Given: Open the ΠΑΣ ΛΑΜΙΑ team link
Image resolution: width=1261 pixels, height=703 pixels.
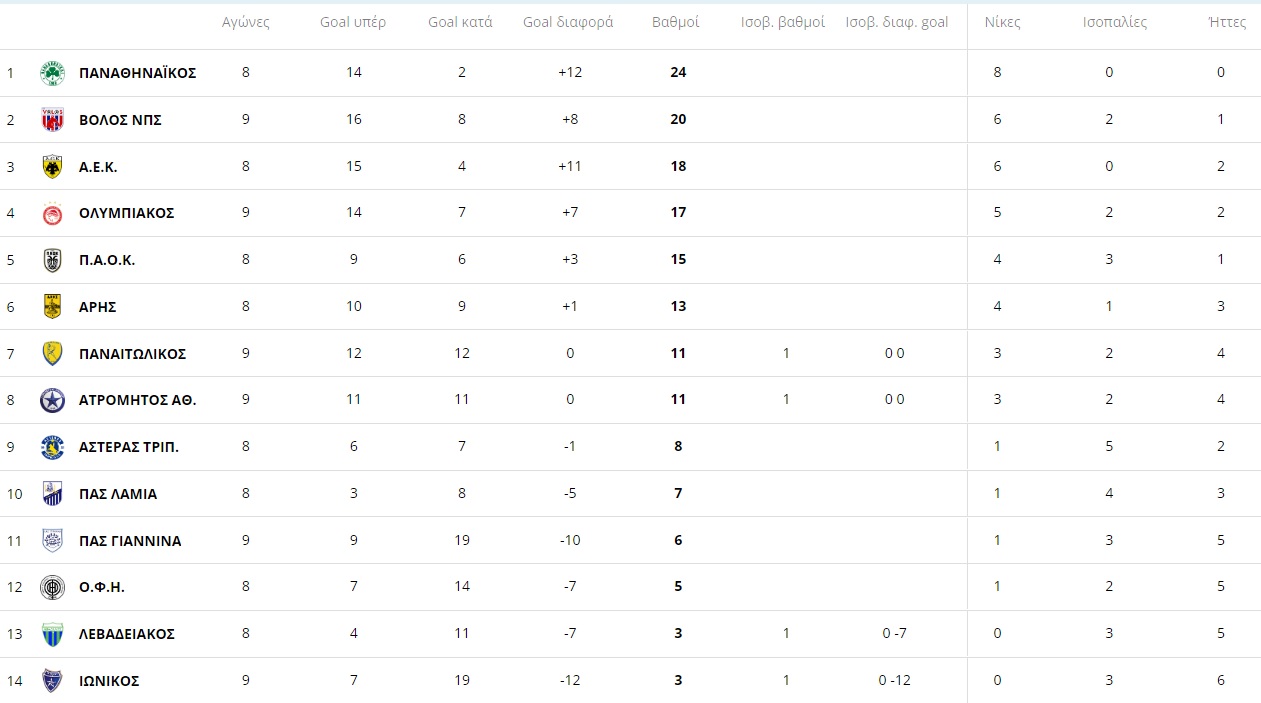Looking at the screenshot, I should (118, 494).
